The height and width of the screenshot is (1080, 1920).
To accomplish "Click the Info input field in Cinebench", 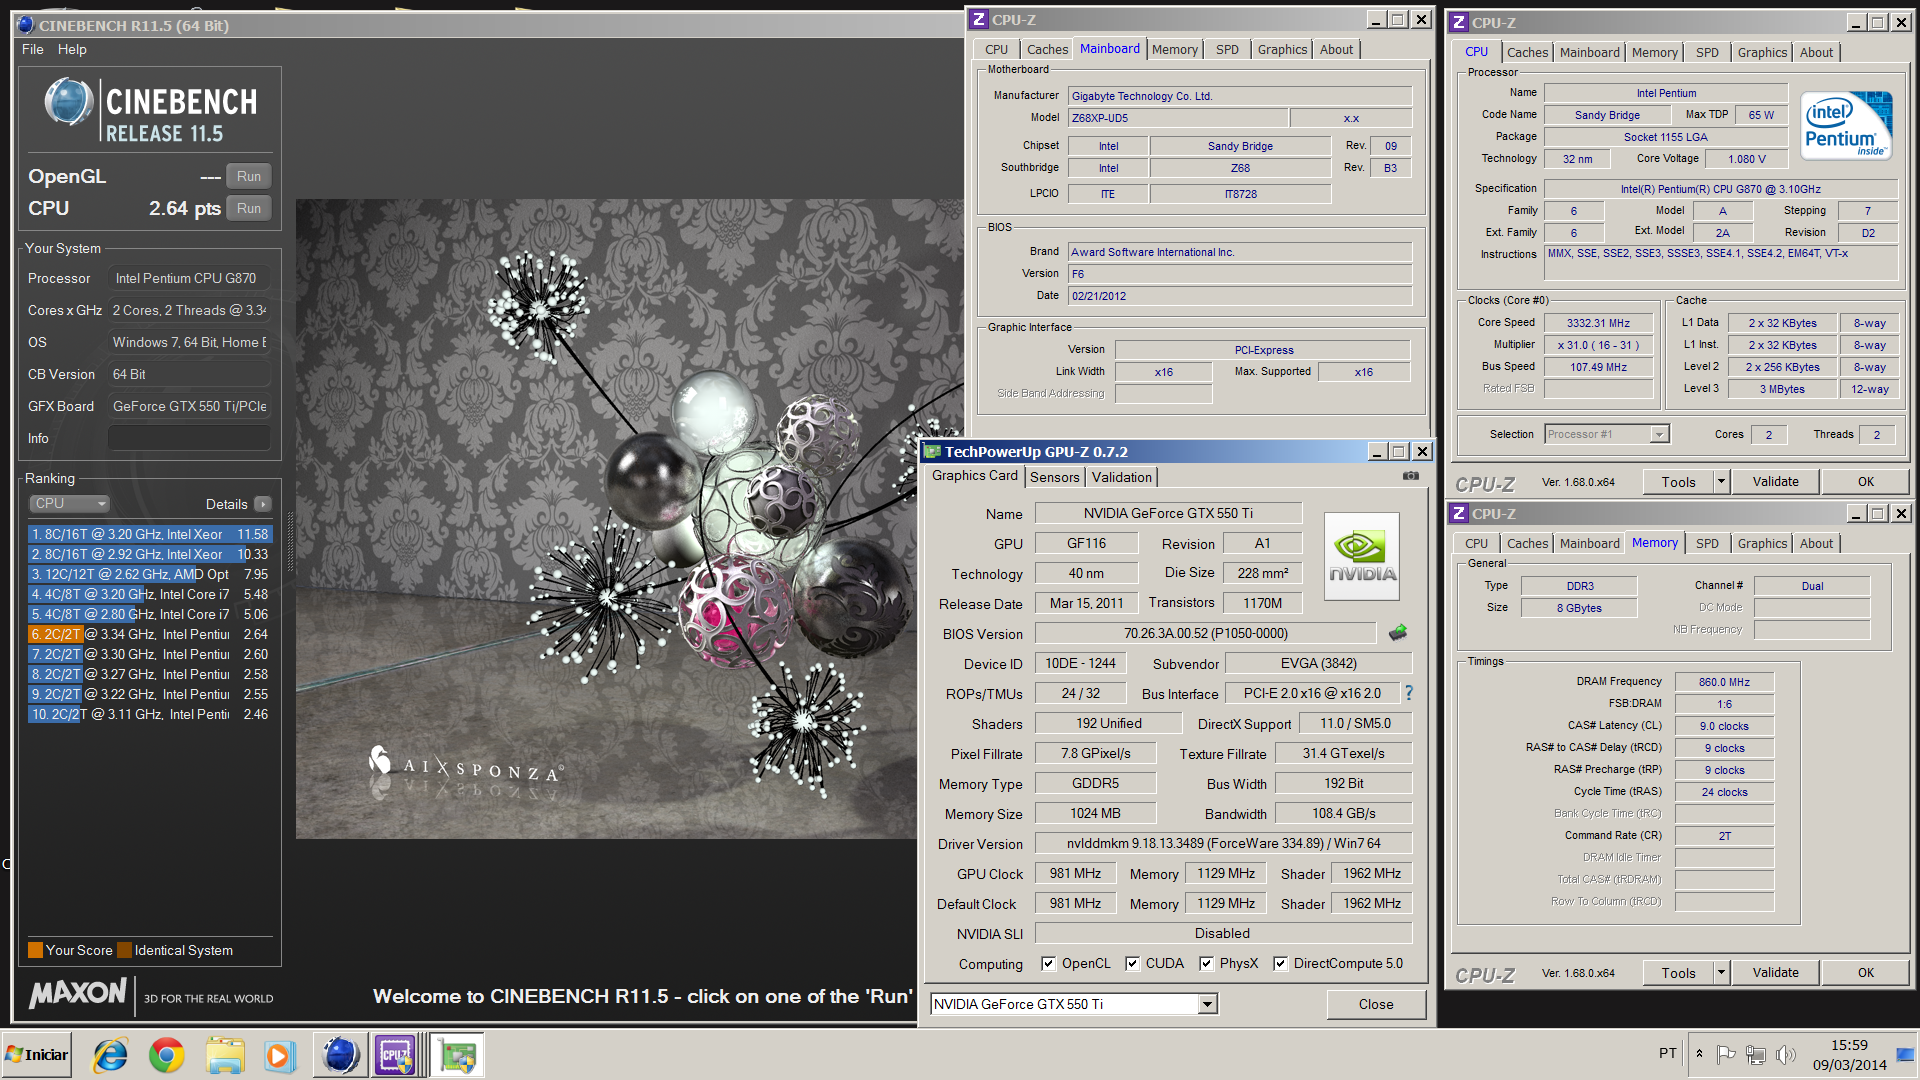I will [x=189, y=438].
